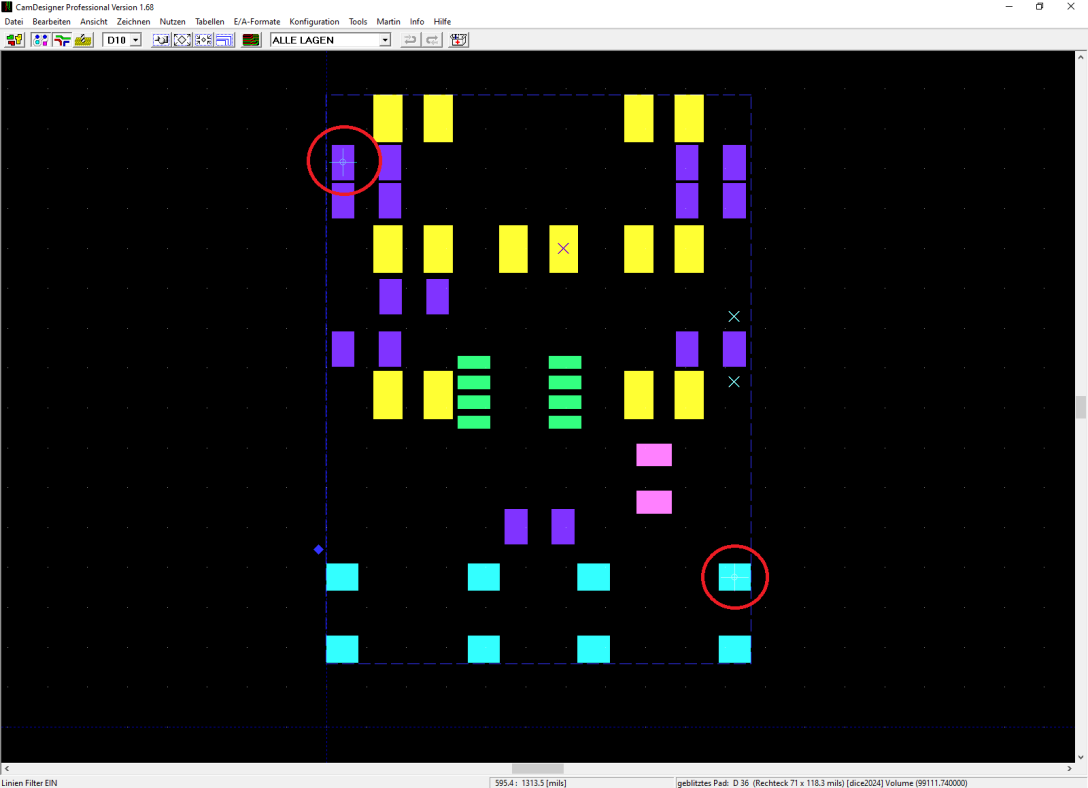Click the yellow hatched icon left of D10

[x=84, y=40]
